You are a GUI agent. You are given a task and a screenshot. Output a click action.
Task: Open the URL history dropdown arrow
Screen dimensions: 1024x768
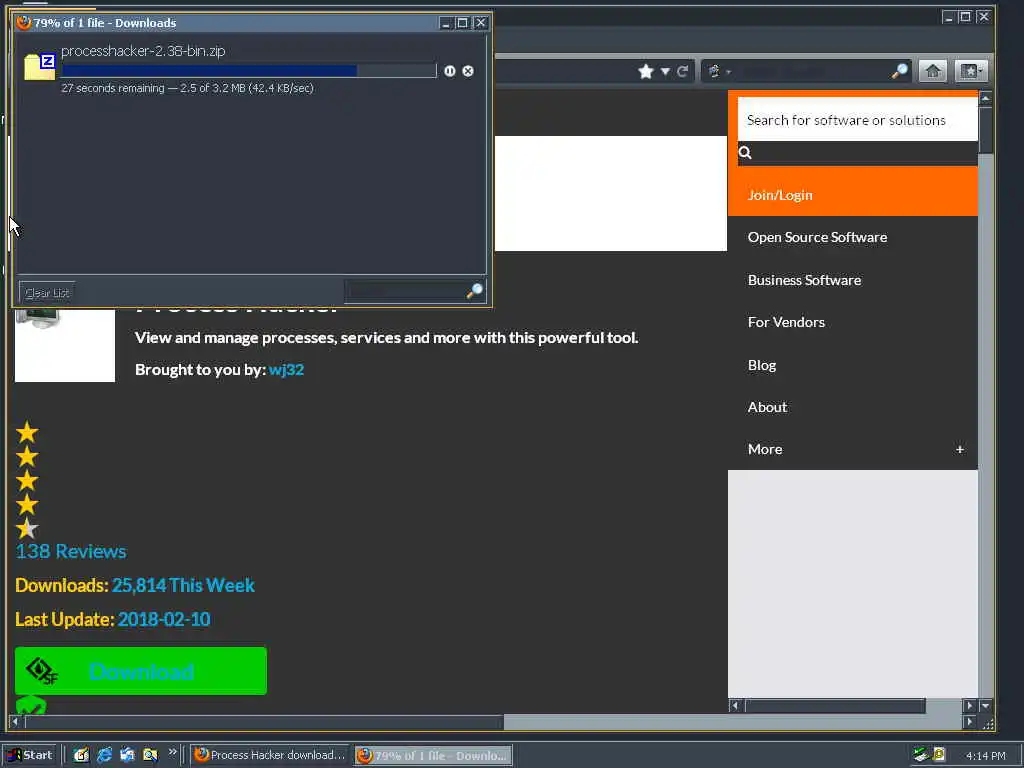coord(665,71)
